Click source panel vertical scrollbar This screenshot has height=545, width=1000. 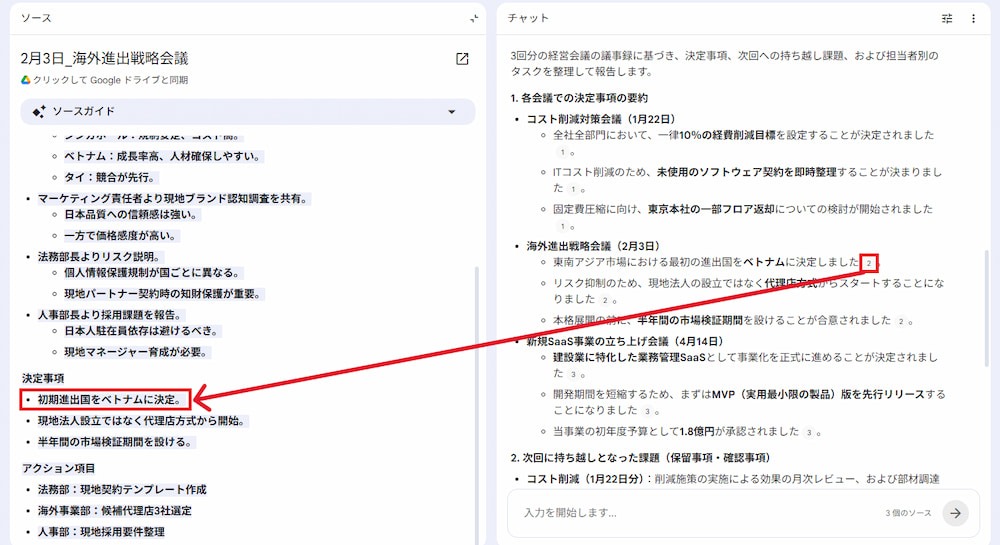tap(476, 405)
